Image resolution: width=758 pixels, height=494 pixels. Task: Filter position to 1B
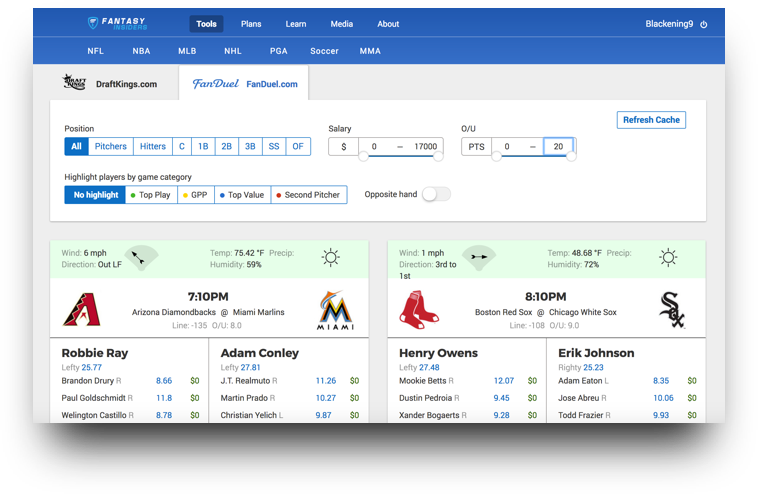point(203,146)
